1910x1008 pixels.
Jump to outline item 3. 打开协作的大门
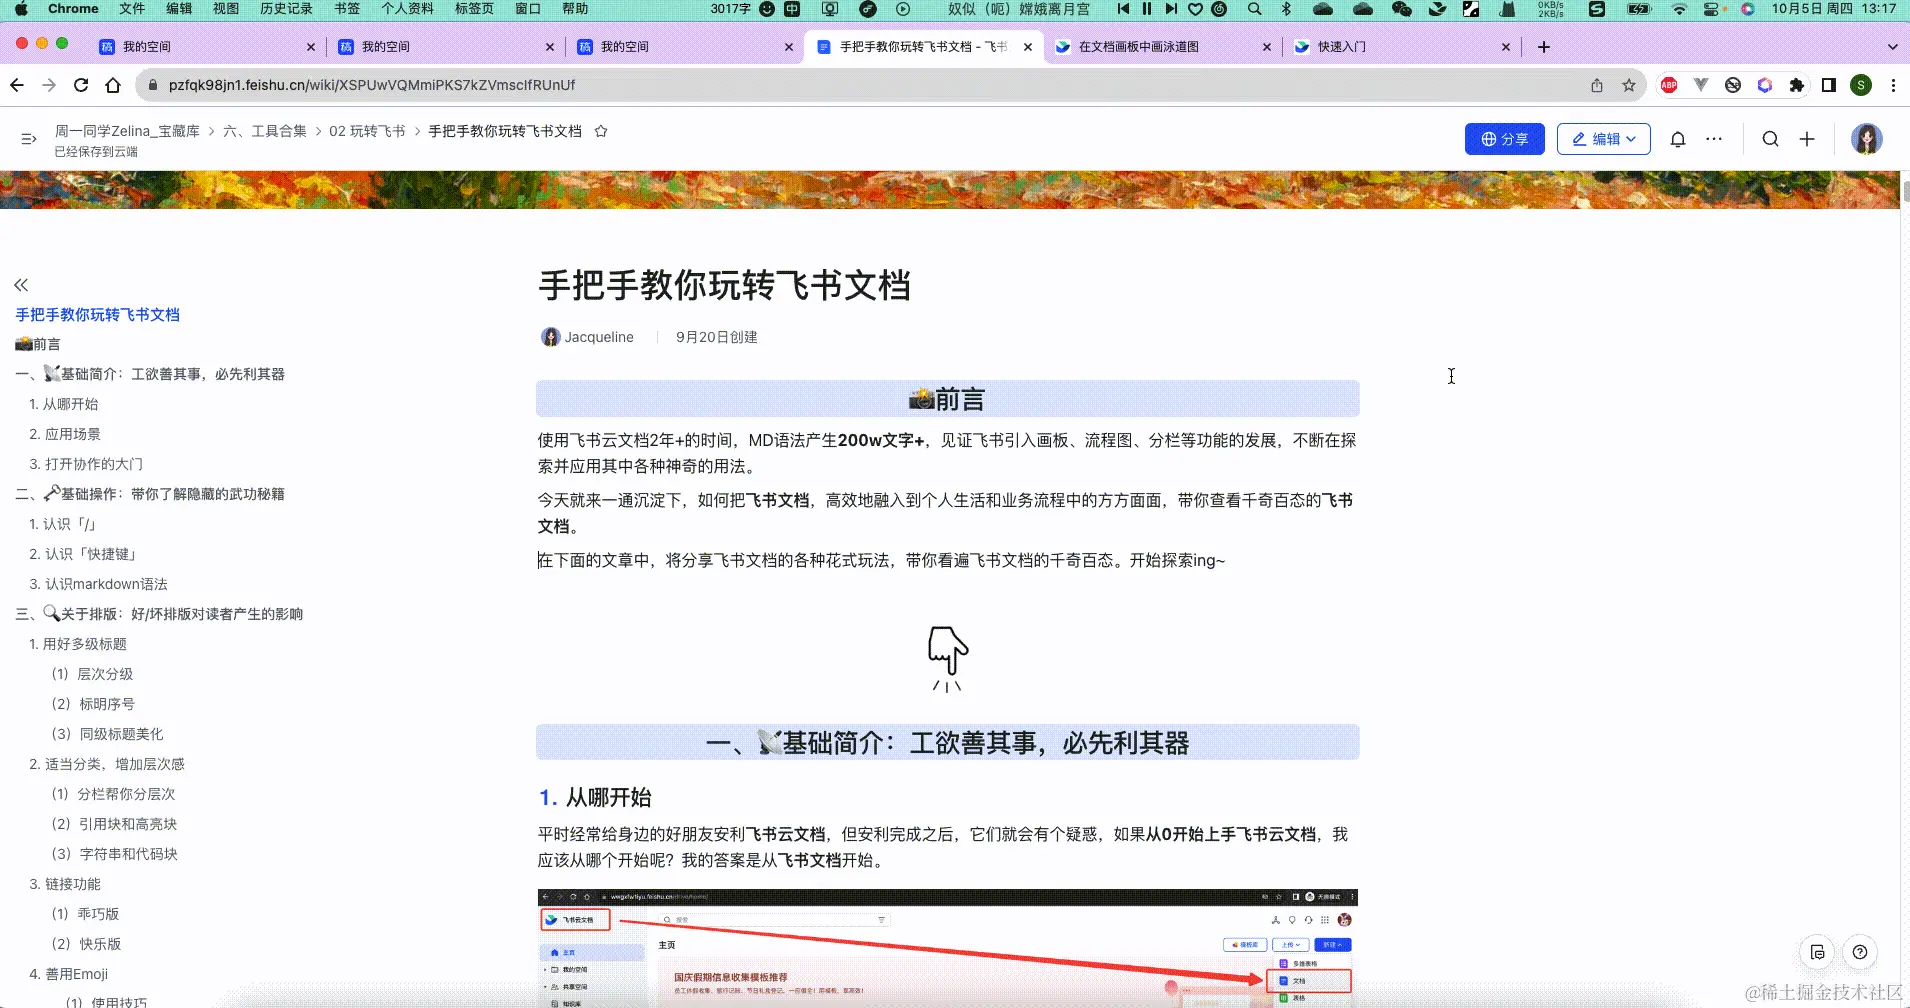[x=86, y=464]
